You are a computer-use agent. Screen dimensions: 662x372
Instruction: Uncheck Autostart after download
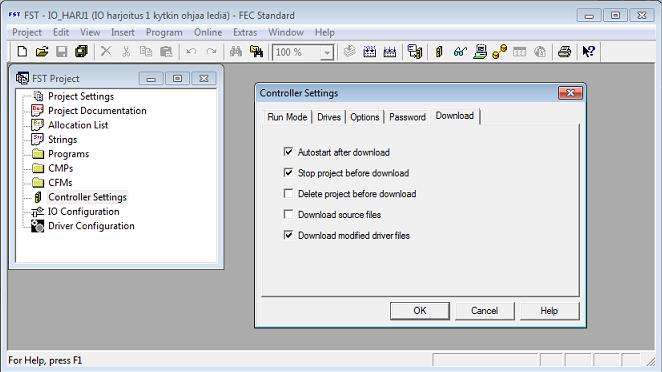click(288, 152)
